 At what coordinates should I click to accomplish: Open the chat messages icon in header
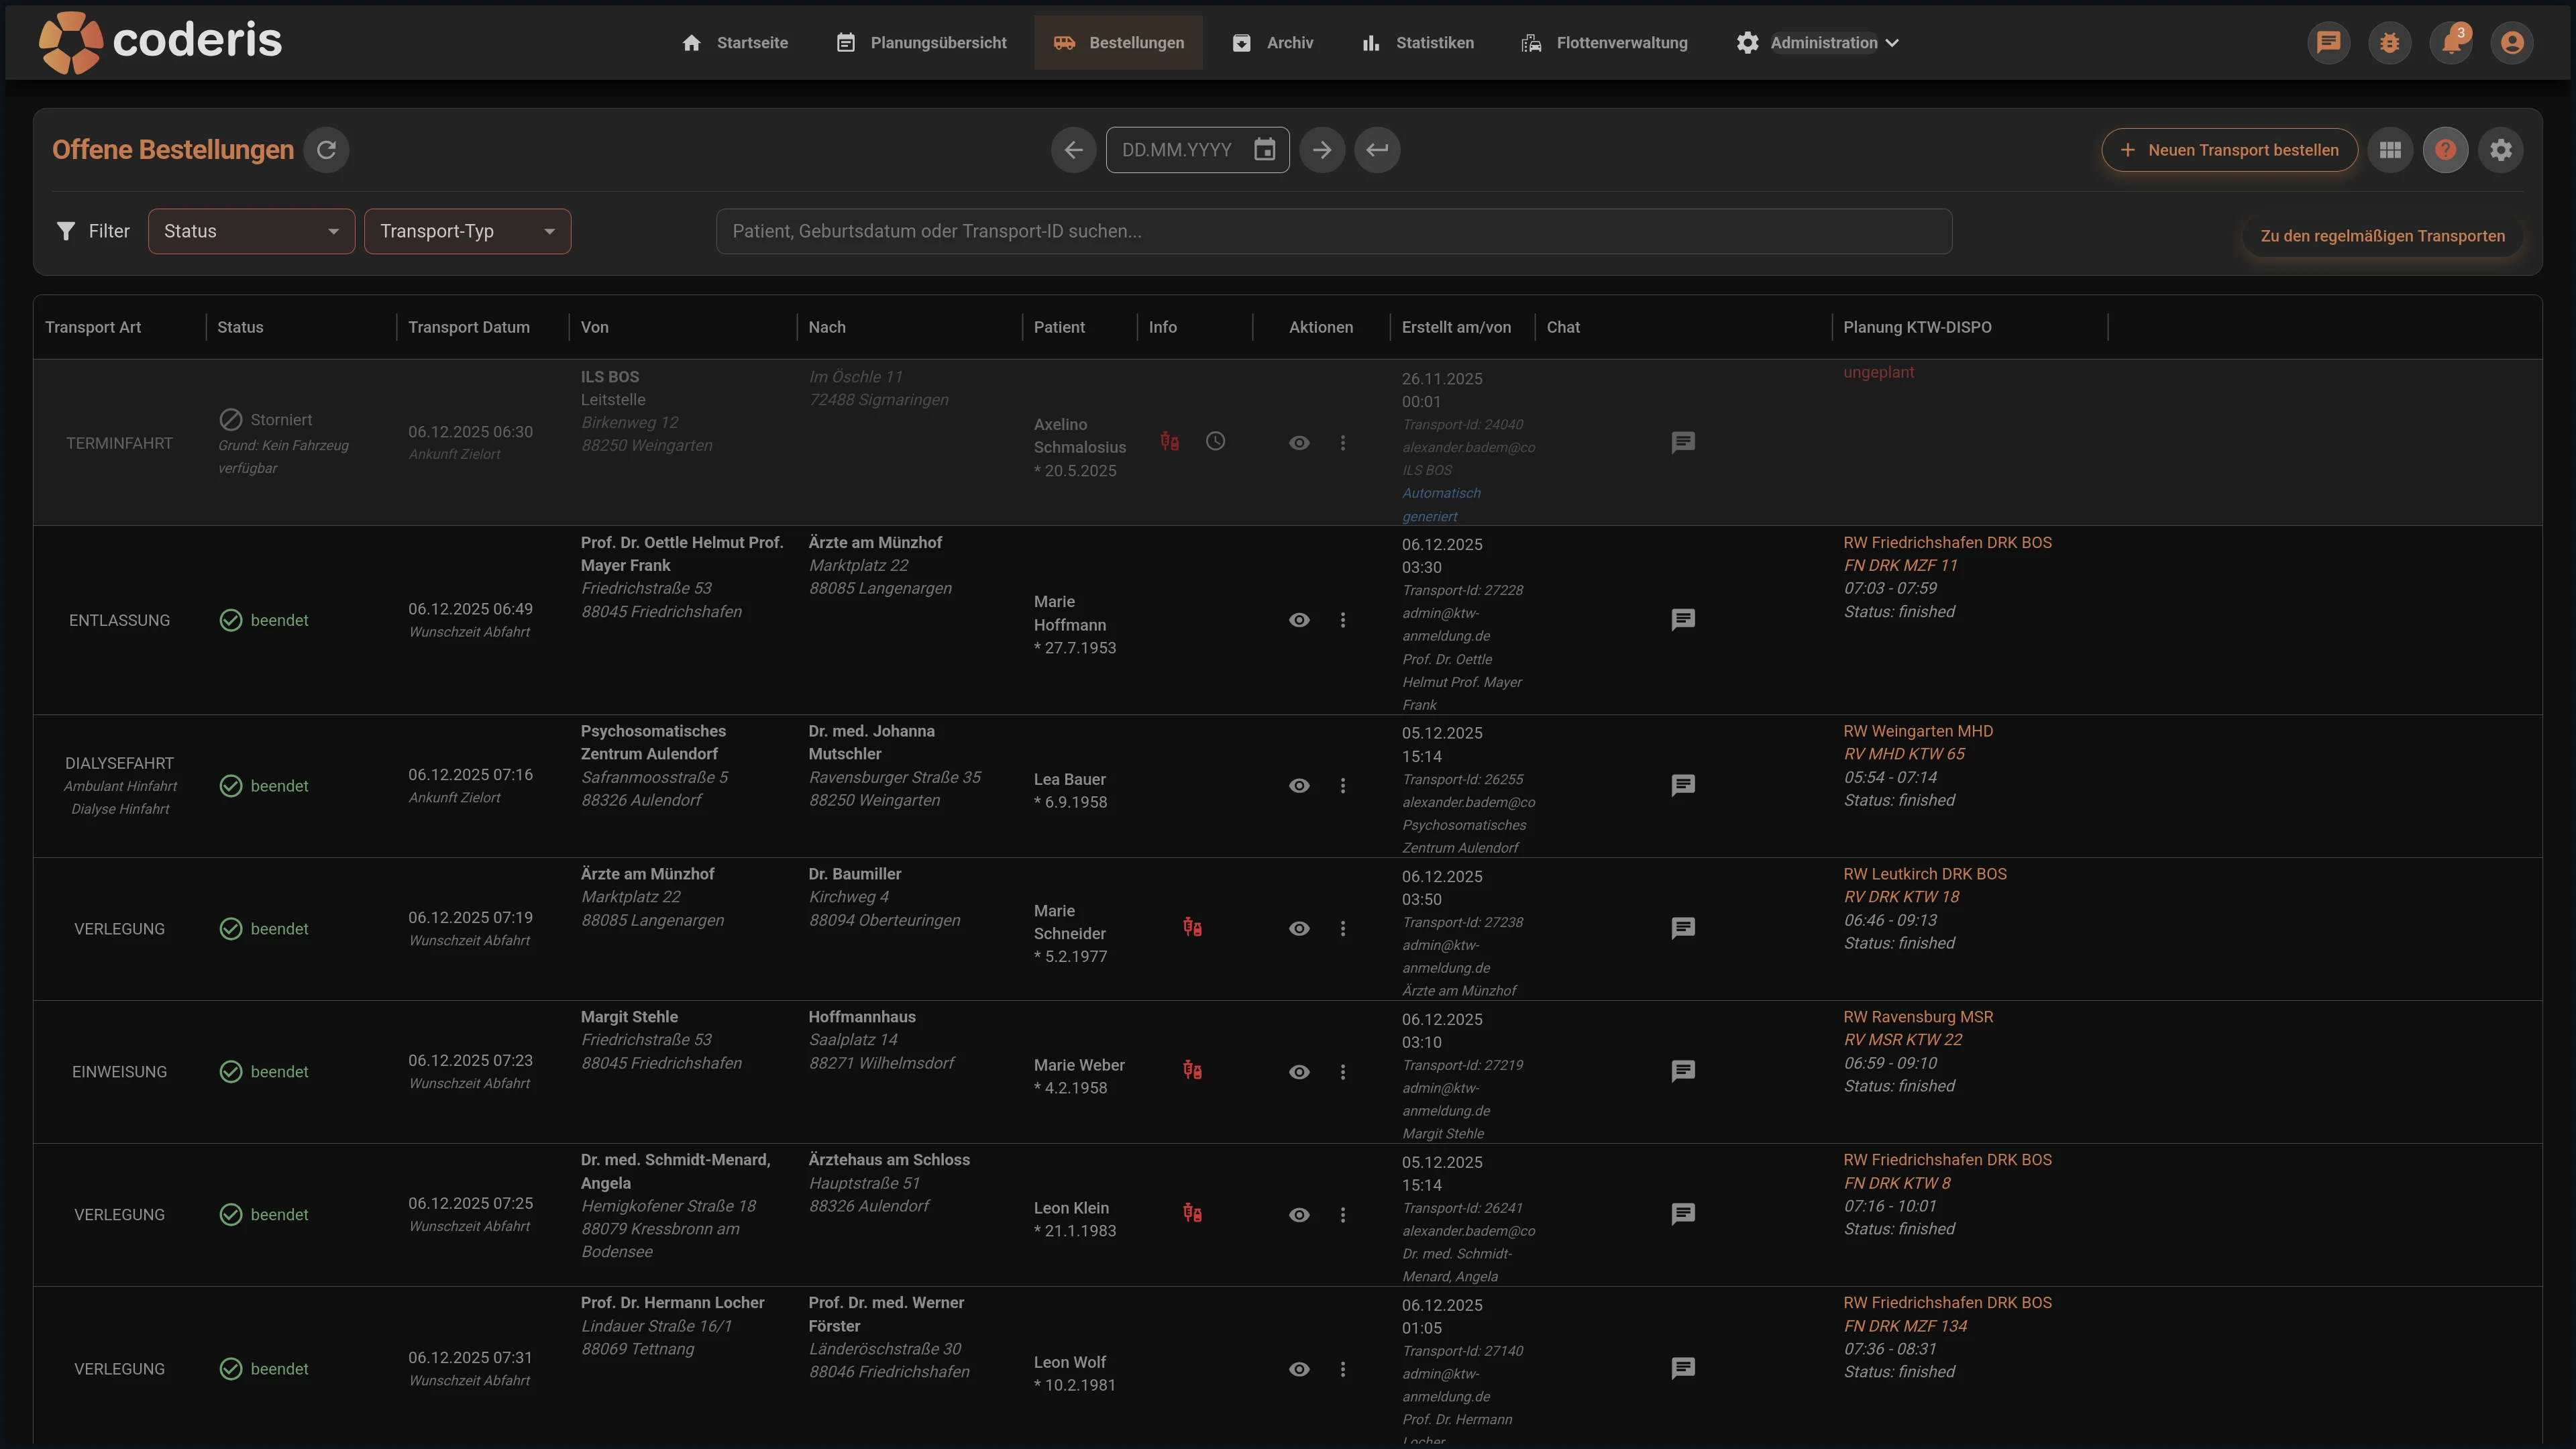2329,43
